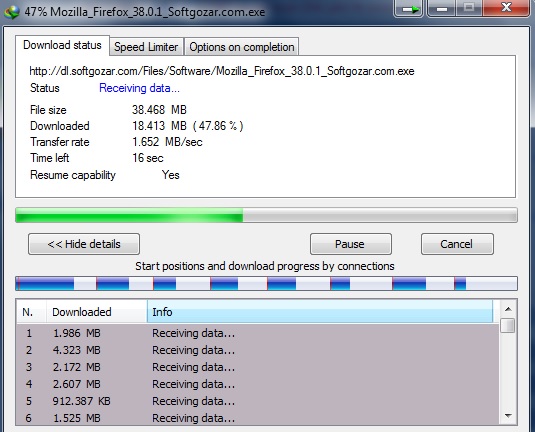Click the green download progress bar
The image size is (535, 432).
point(266,215)
